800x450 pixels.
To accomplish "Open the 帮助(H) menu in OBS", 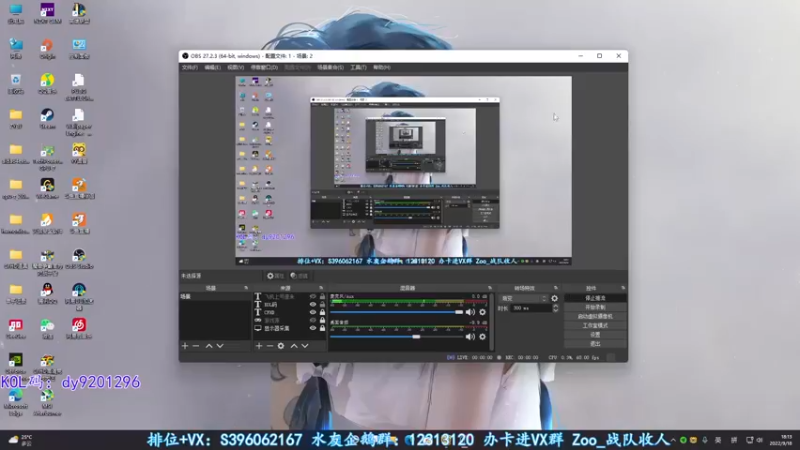I will pos(382,67).
